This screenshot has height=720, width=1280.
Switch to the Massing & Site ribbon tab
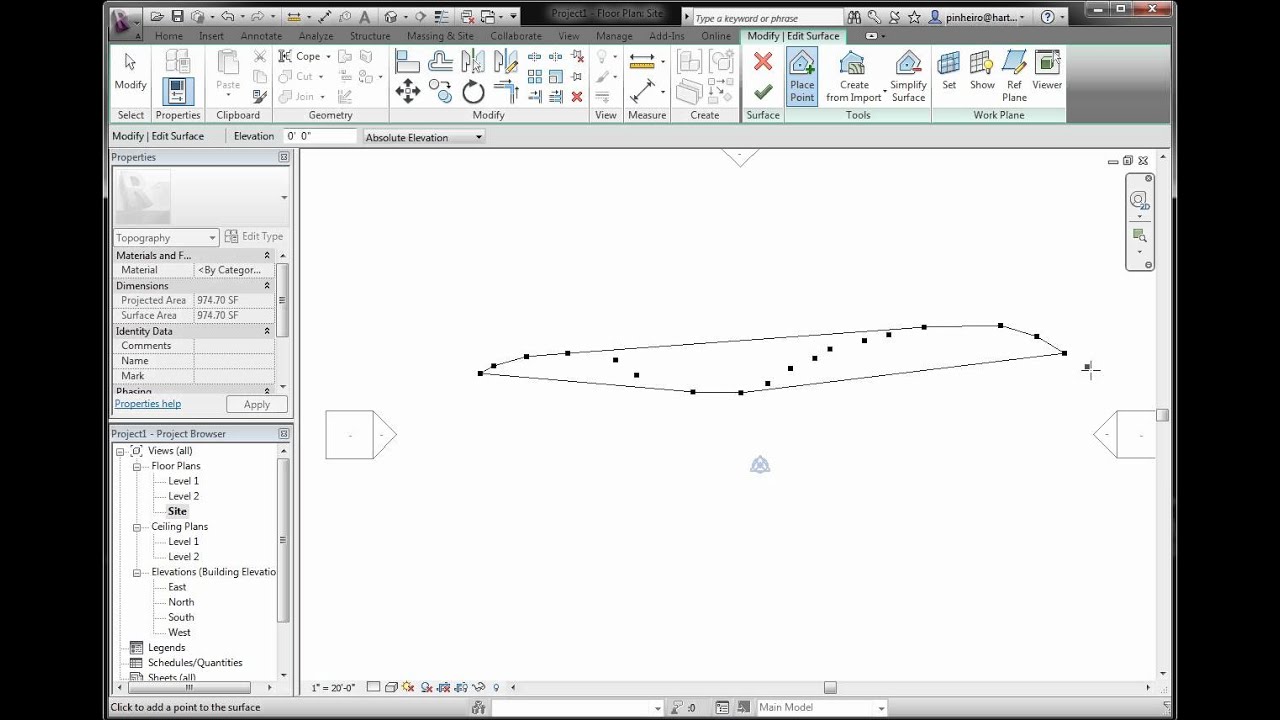pos(440,36)
